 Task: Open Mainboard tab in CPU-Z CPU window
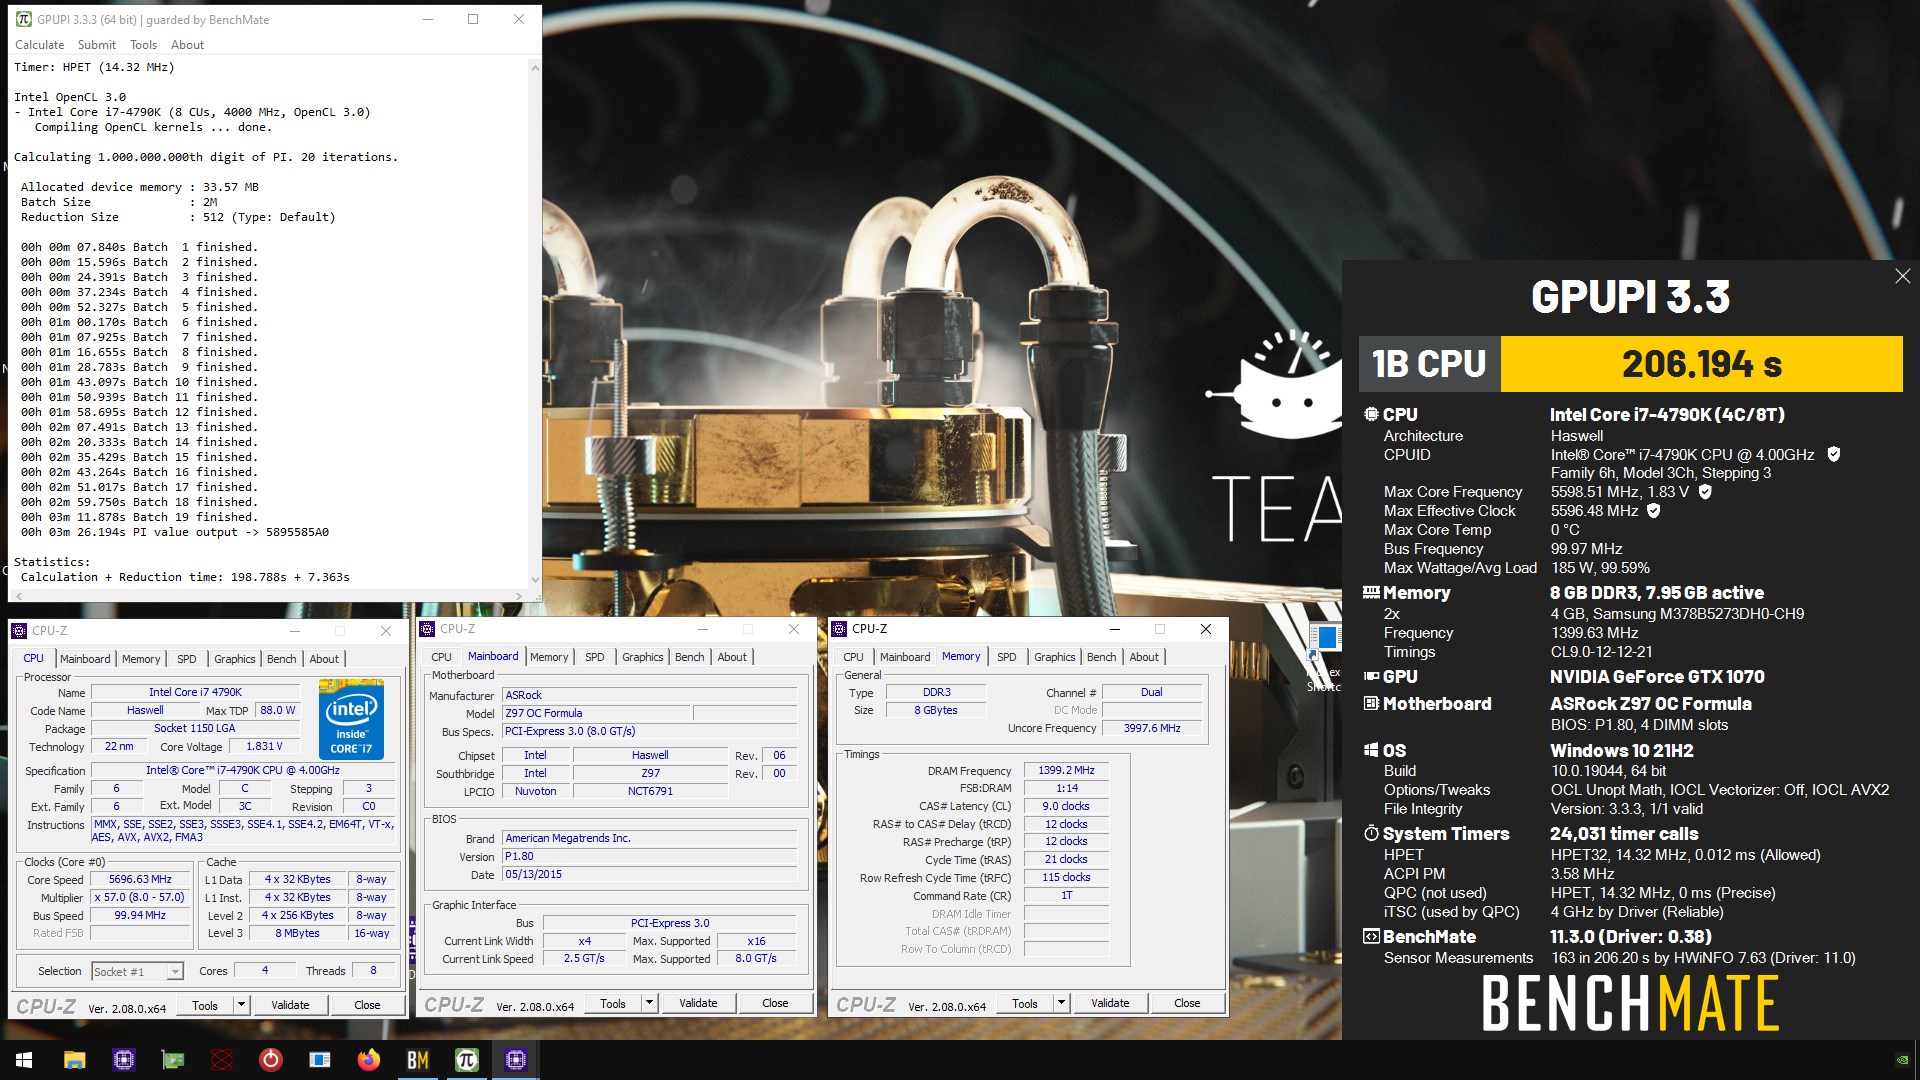(x=85, y=659)
